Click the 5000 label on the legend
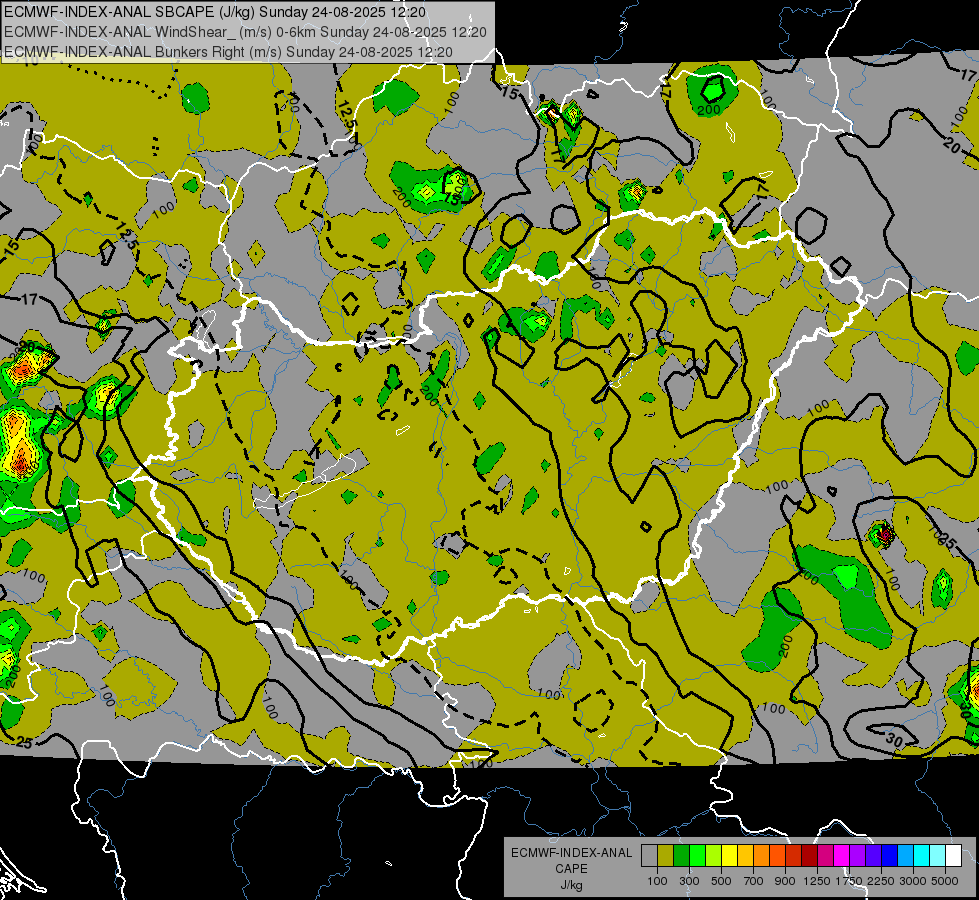Screen dimensions: 979x900 [945, 881]
